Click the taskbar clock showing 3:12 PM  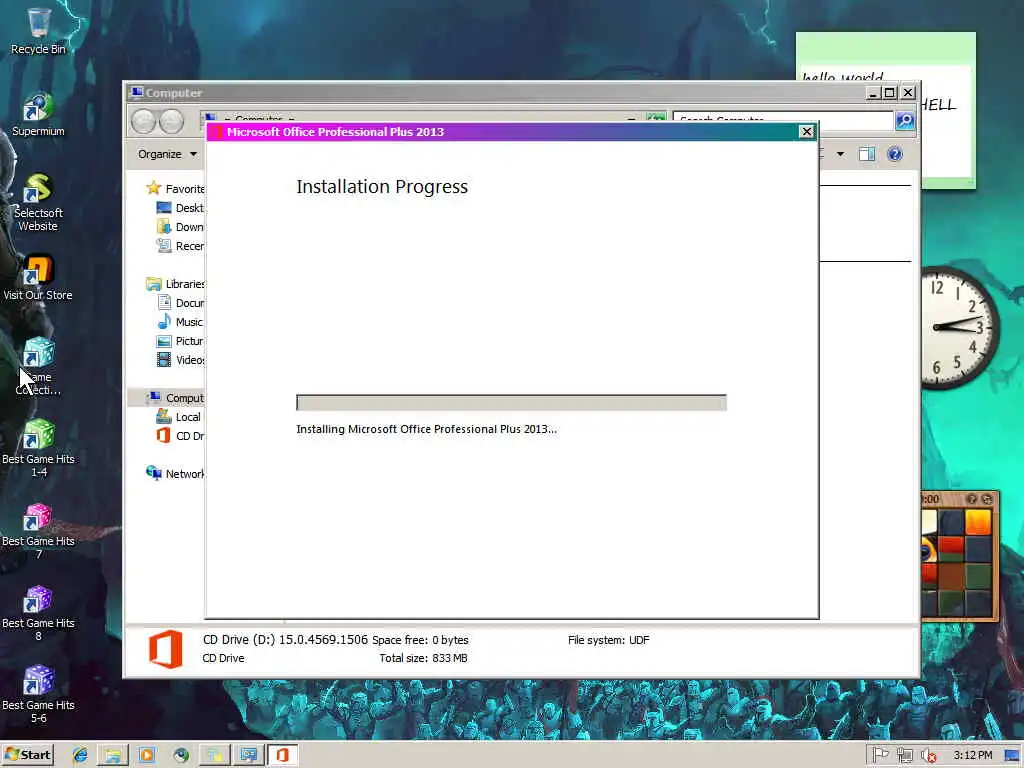(972, 755)
